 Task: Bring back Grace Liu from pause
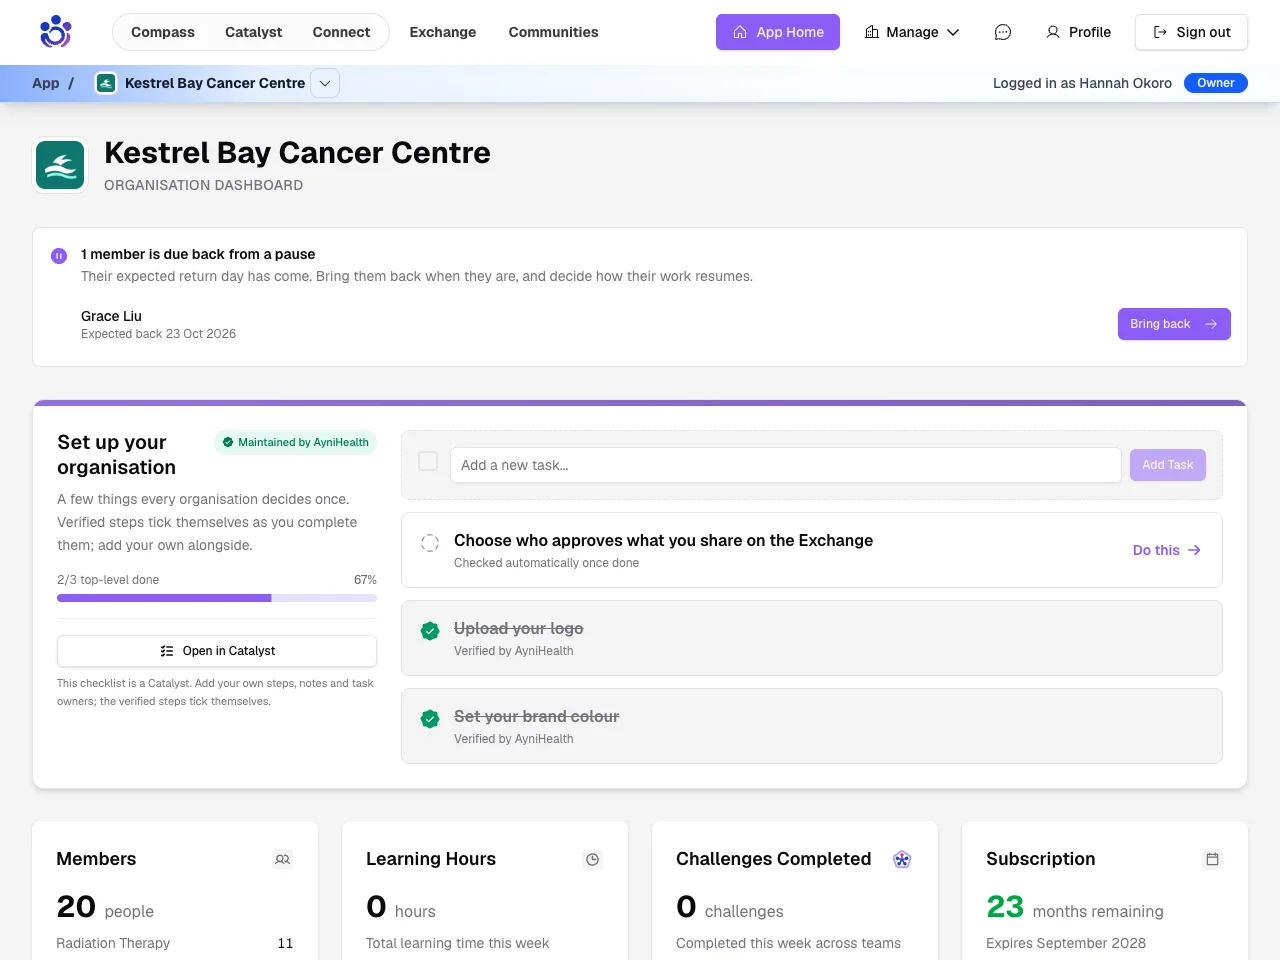tap(1174, 324)
